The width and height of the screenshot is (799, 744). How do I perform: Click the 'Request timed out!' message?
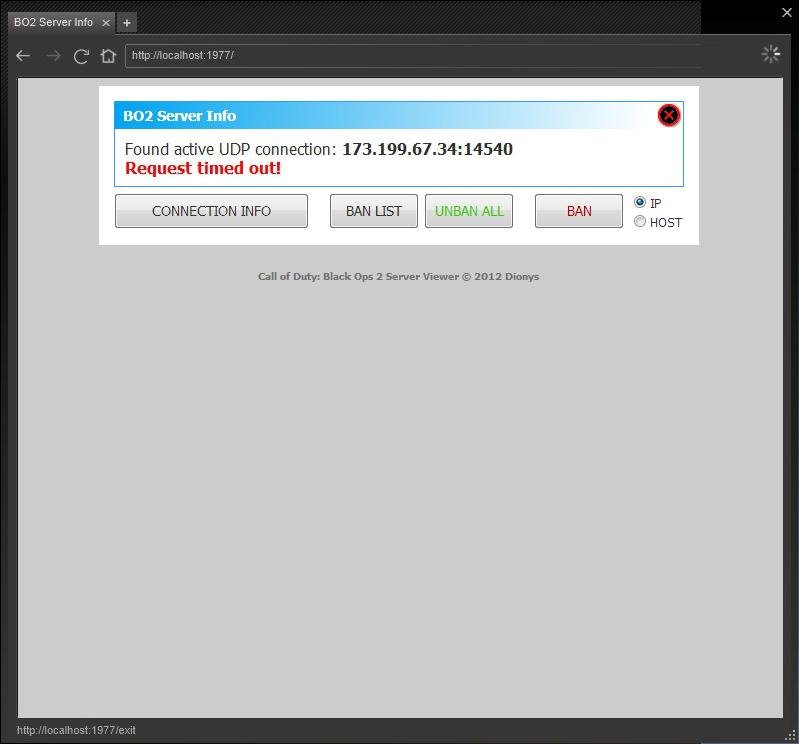tap(203, 168)
